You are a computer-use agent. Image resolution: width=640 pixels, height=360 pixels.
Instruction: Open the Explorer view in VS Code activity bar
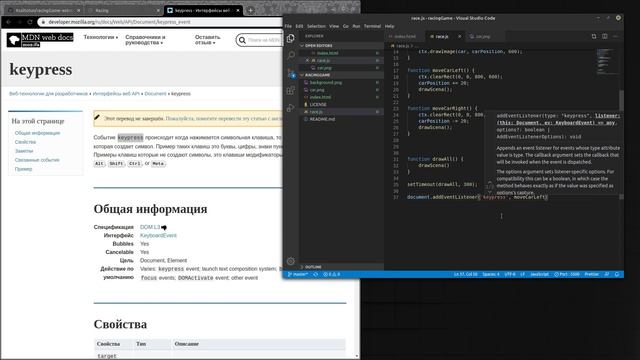[291, 38]
